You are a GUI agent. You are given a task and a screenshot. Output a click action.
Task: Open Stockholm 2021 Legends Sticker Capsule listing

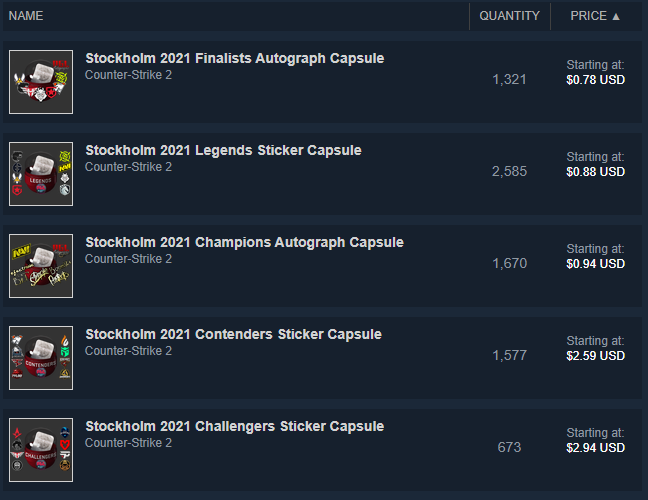(223, 150)
